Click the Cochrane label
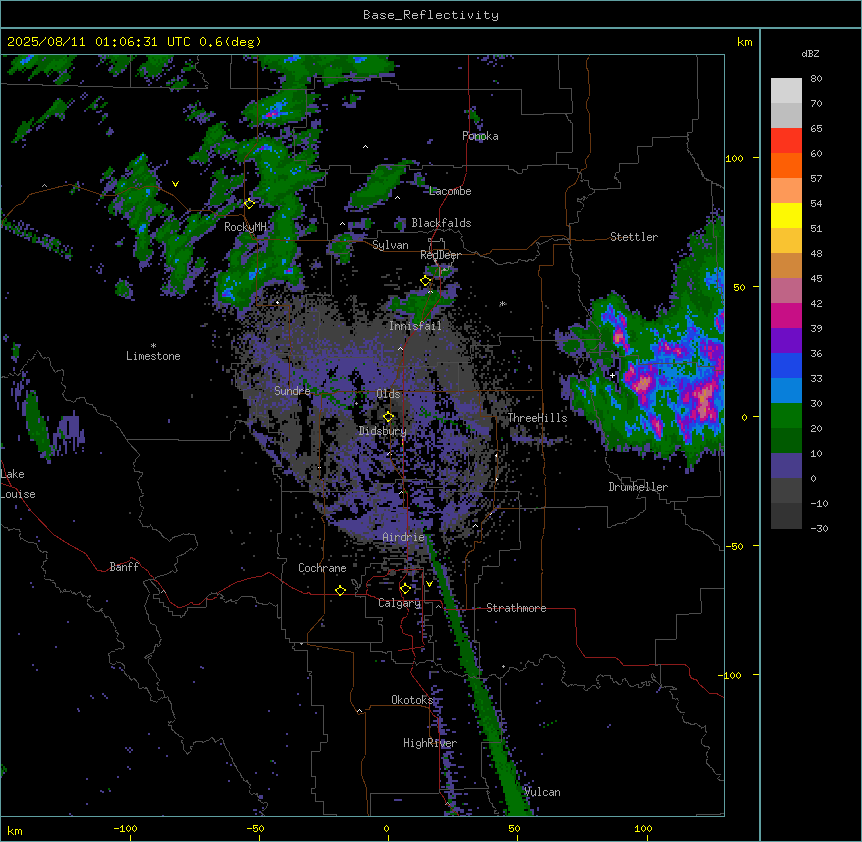The image size is (862, 842). point(322,568)
